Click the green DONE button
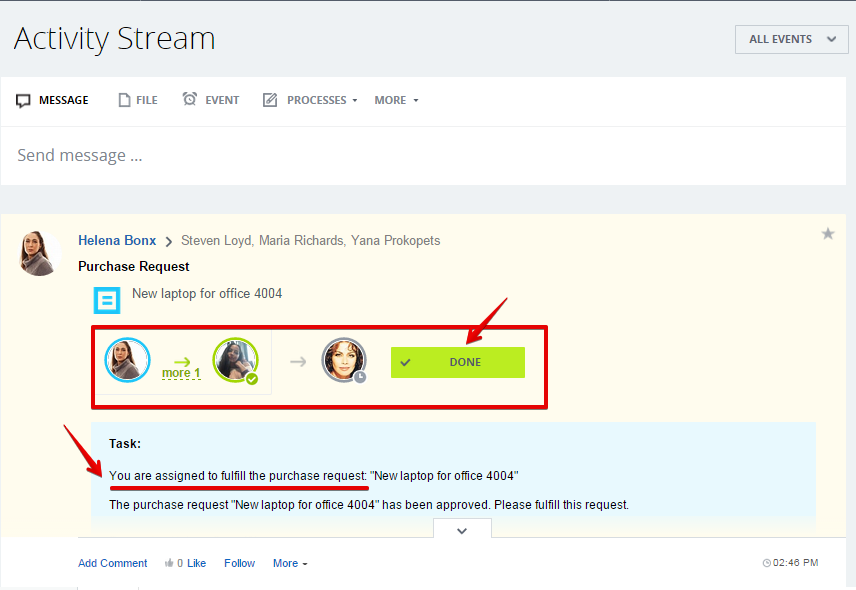The width and height of the screenshot is (856, 590). [457, 362]
